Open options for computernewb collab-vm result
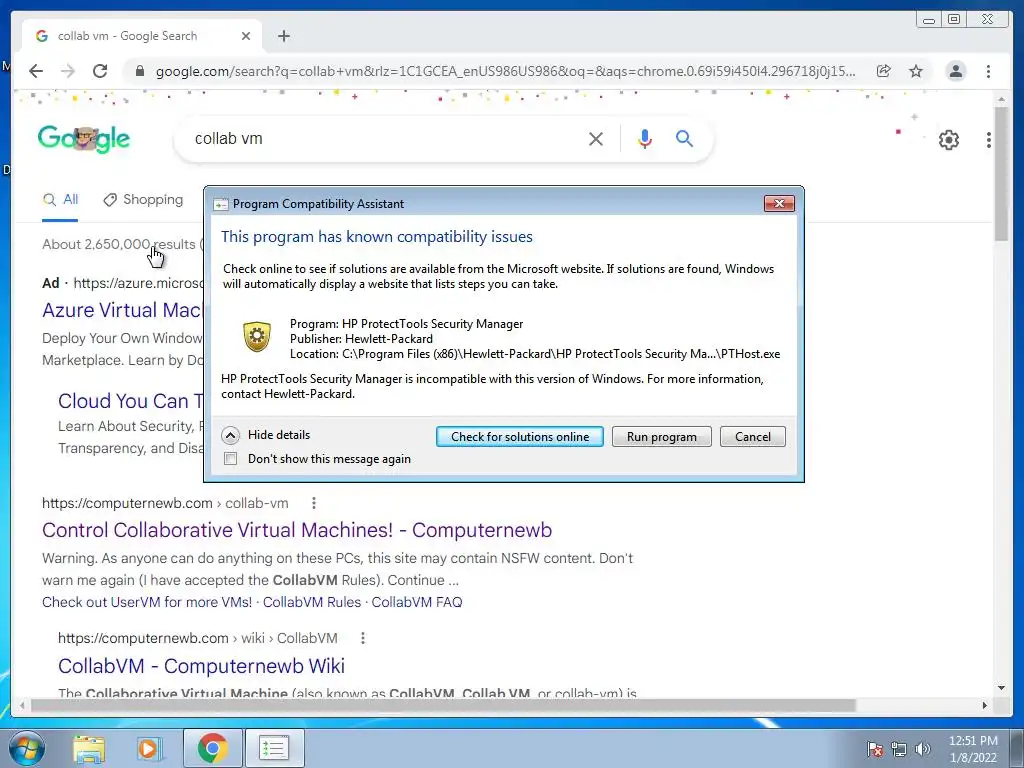 (314, 503)
